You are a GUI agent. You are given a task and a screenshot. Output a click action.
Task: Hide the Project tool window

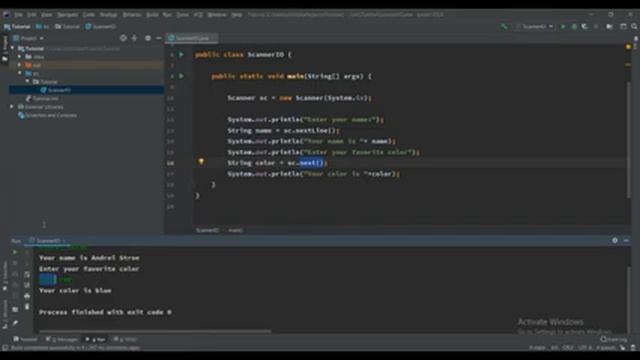[x=158, y=38]
